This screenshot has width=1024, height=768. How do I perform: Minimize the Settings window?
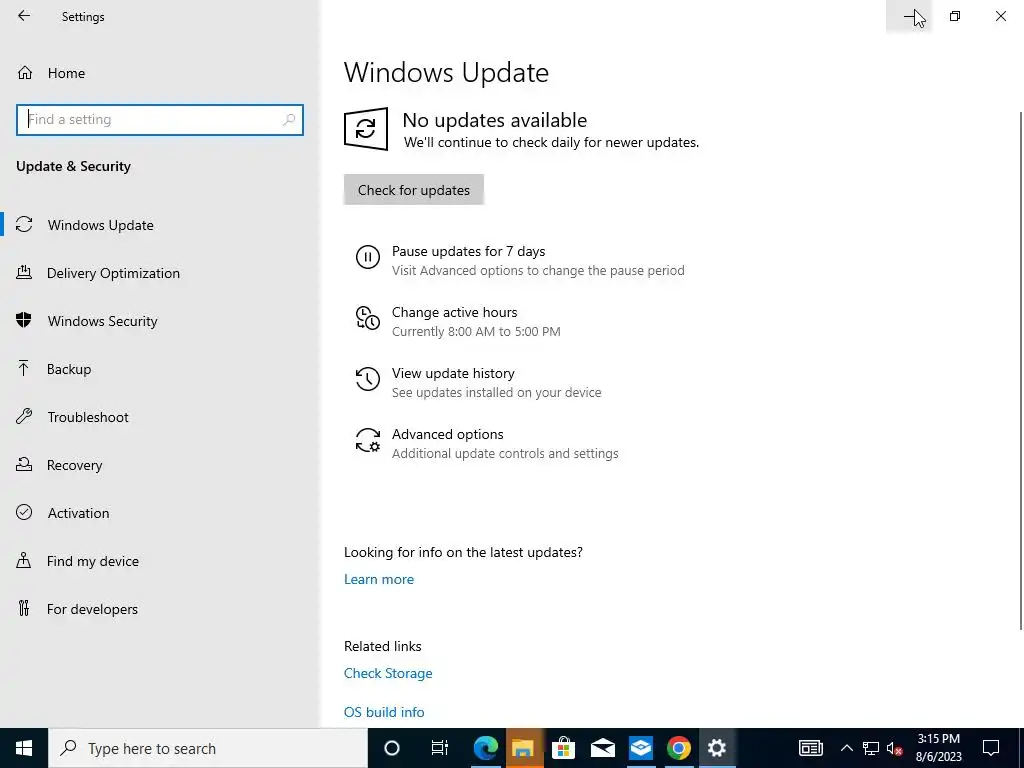(x=909, y=16)
